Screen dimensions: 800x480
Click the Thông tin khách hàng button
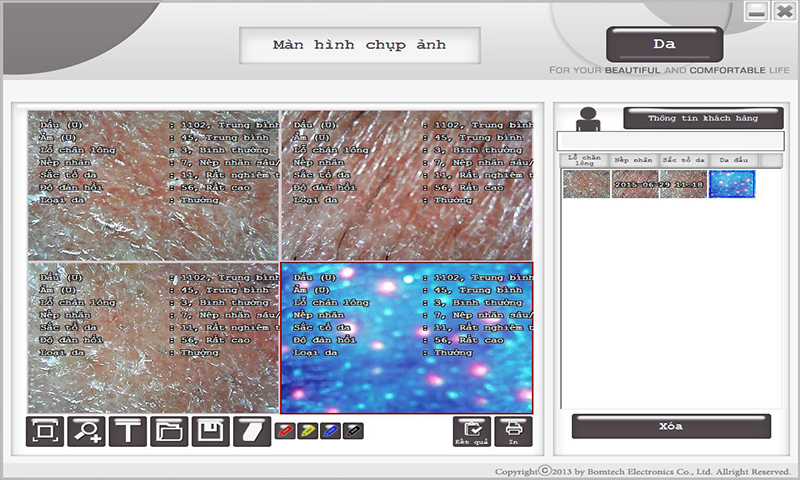pyautogui.click(x=702, y=118)
